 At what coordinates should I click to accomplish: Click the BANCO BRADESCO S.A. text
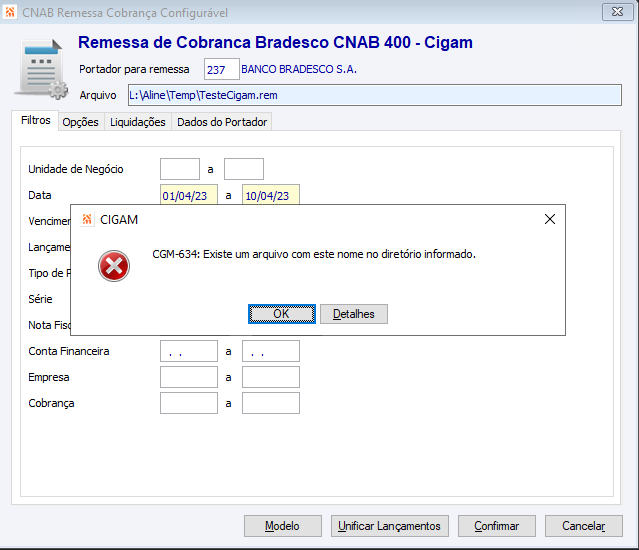[299, 69]
